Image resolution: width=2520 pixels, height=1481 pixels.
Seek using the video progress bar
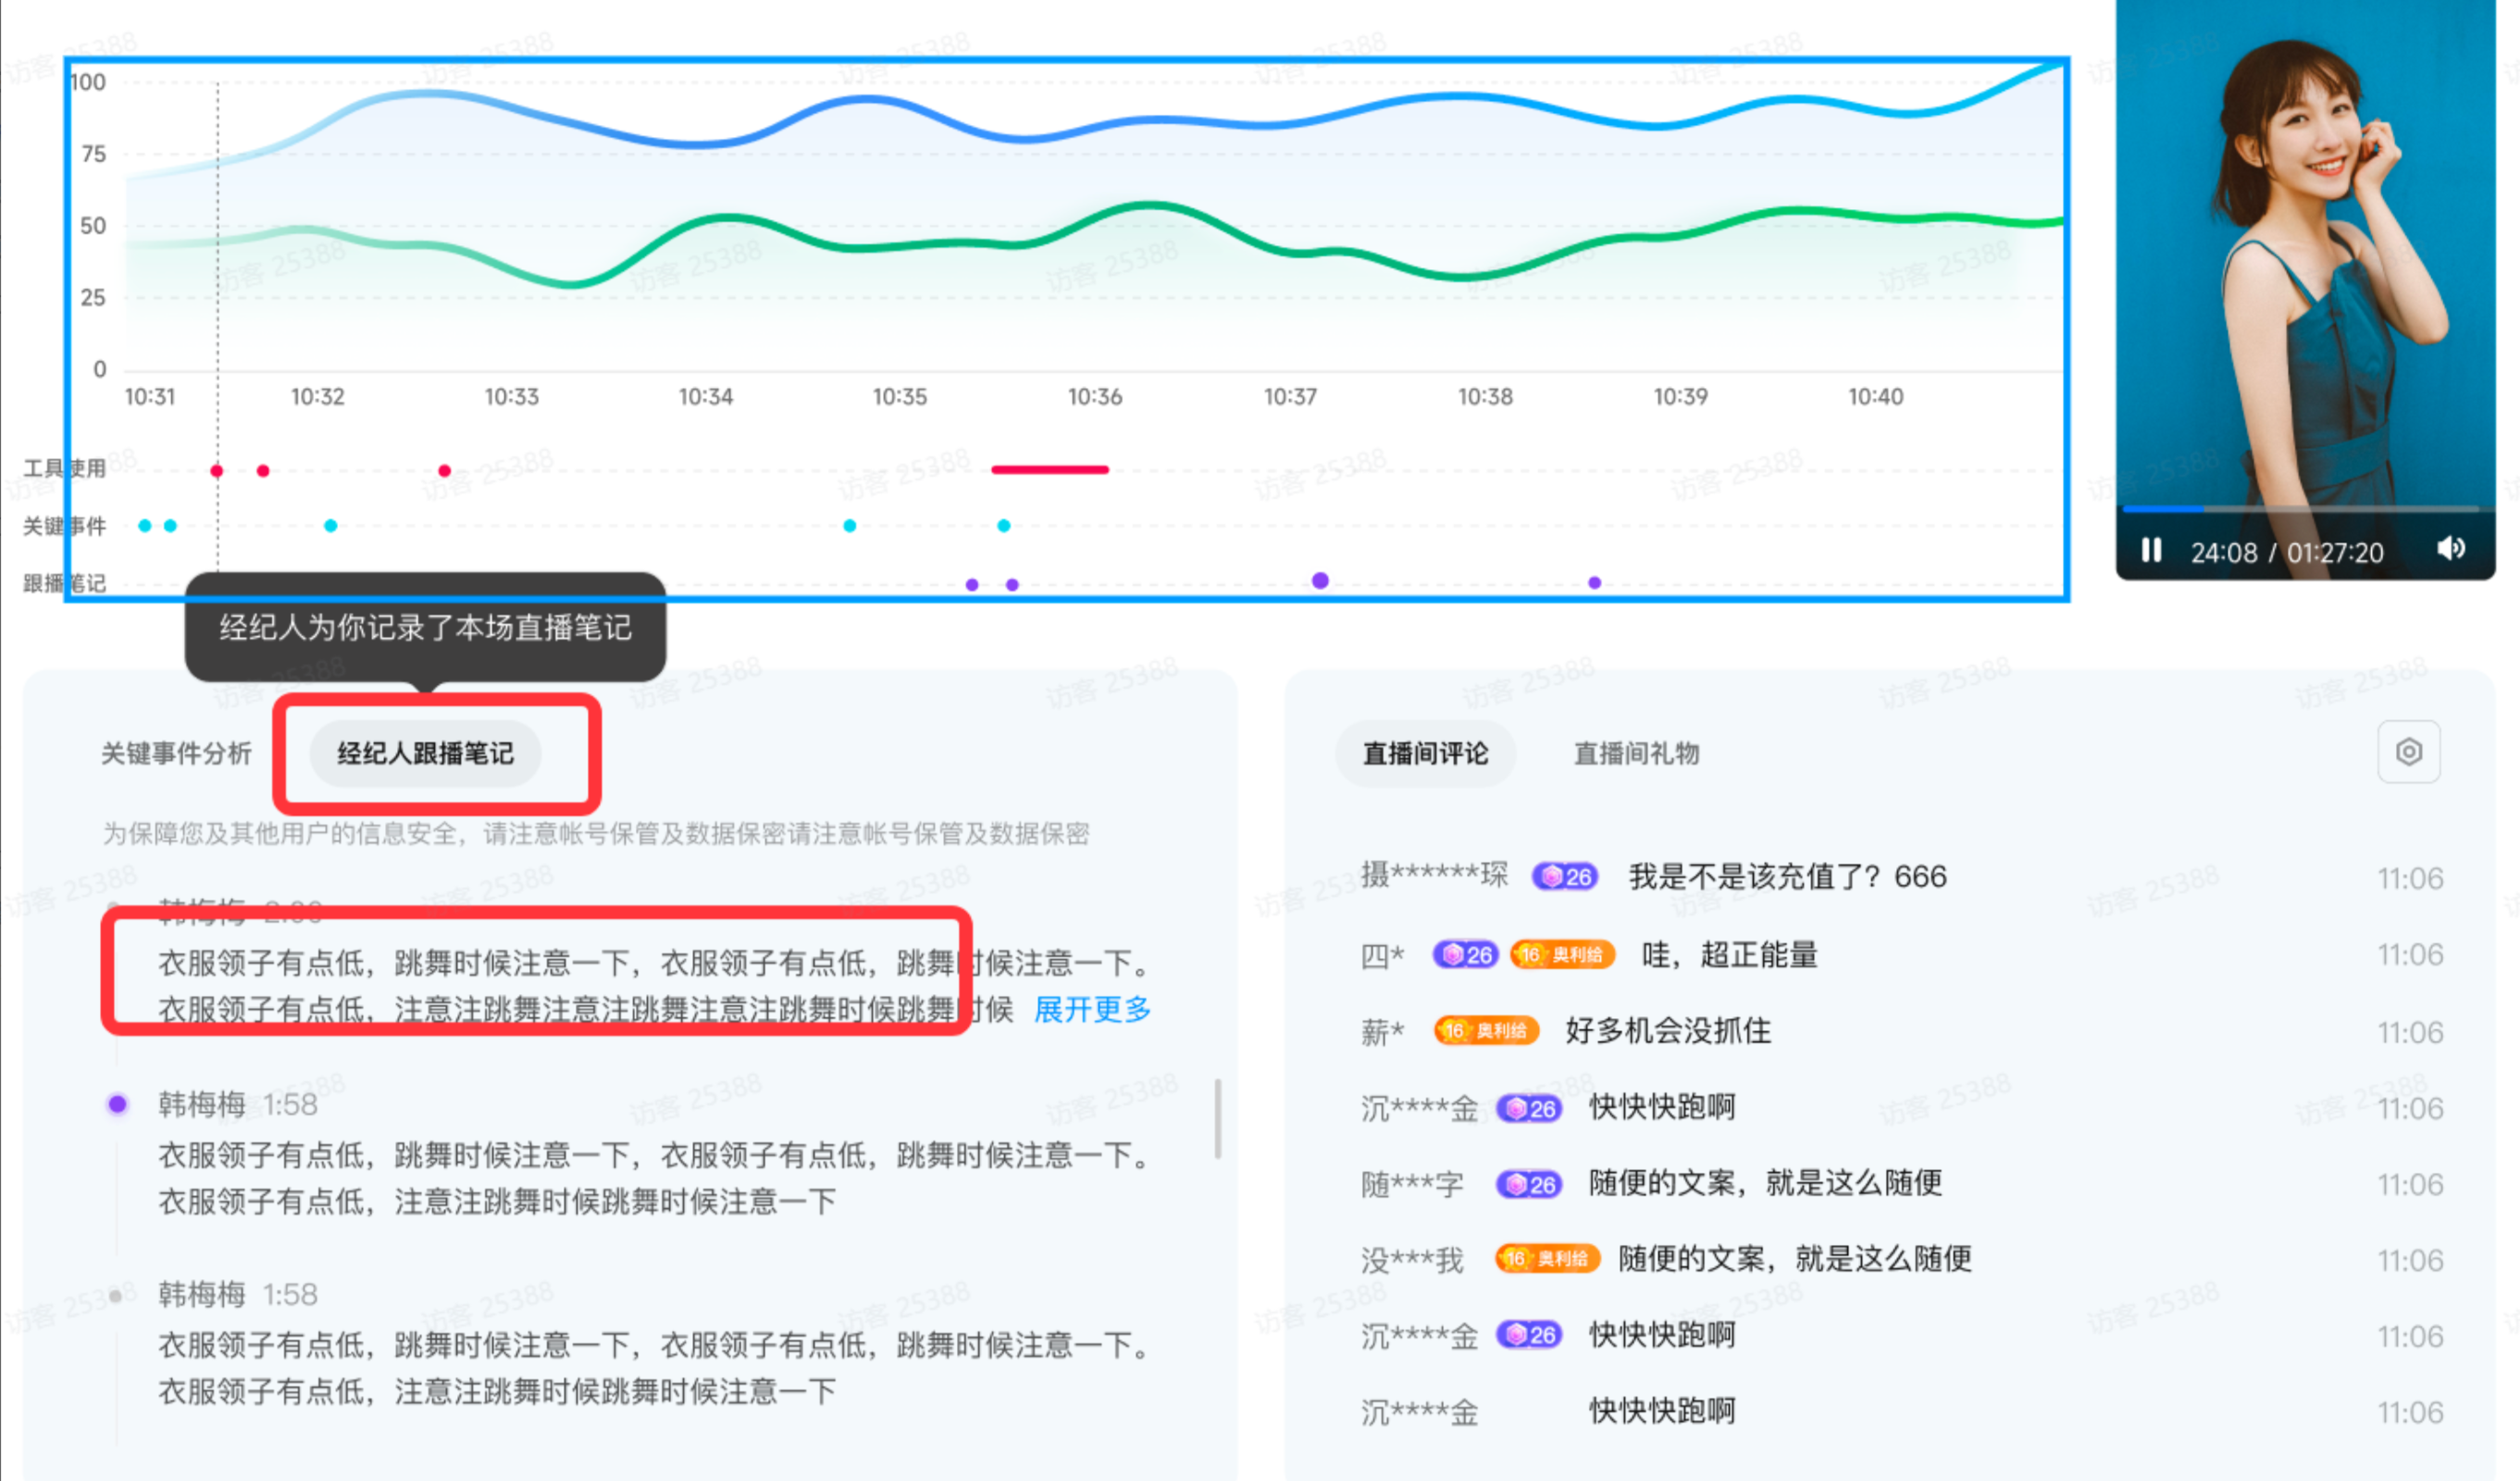[x=2301, y=509]
